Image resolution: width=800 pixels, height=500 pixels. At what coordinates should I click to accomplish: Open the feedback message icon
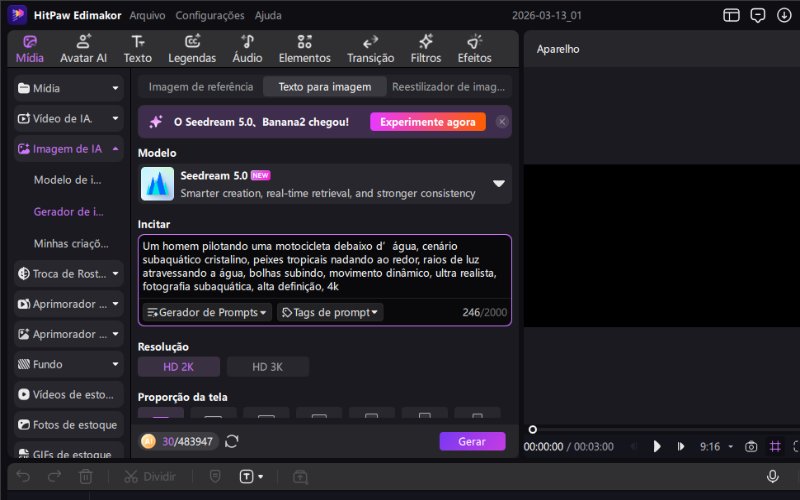pyautogui.click(x=758, y=15)
